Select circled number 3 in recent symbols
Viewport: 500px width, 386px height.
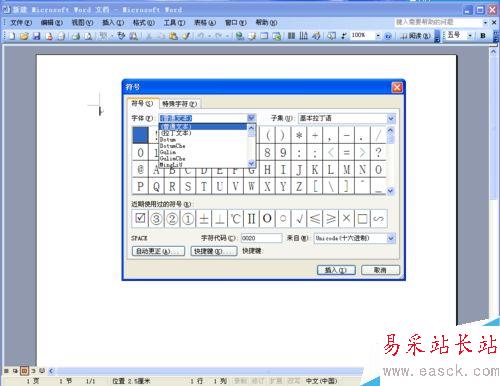(156, 219)
